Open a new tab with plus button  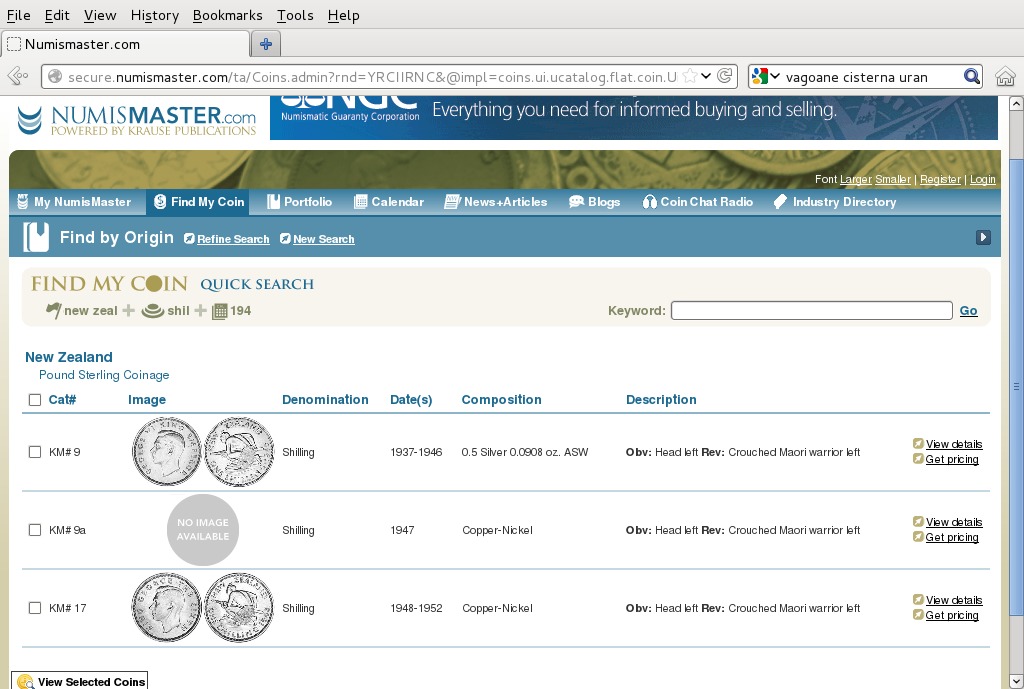pos(266,44)
